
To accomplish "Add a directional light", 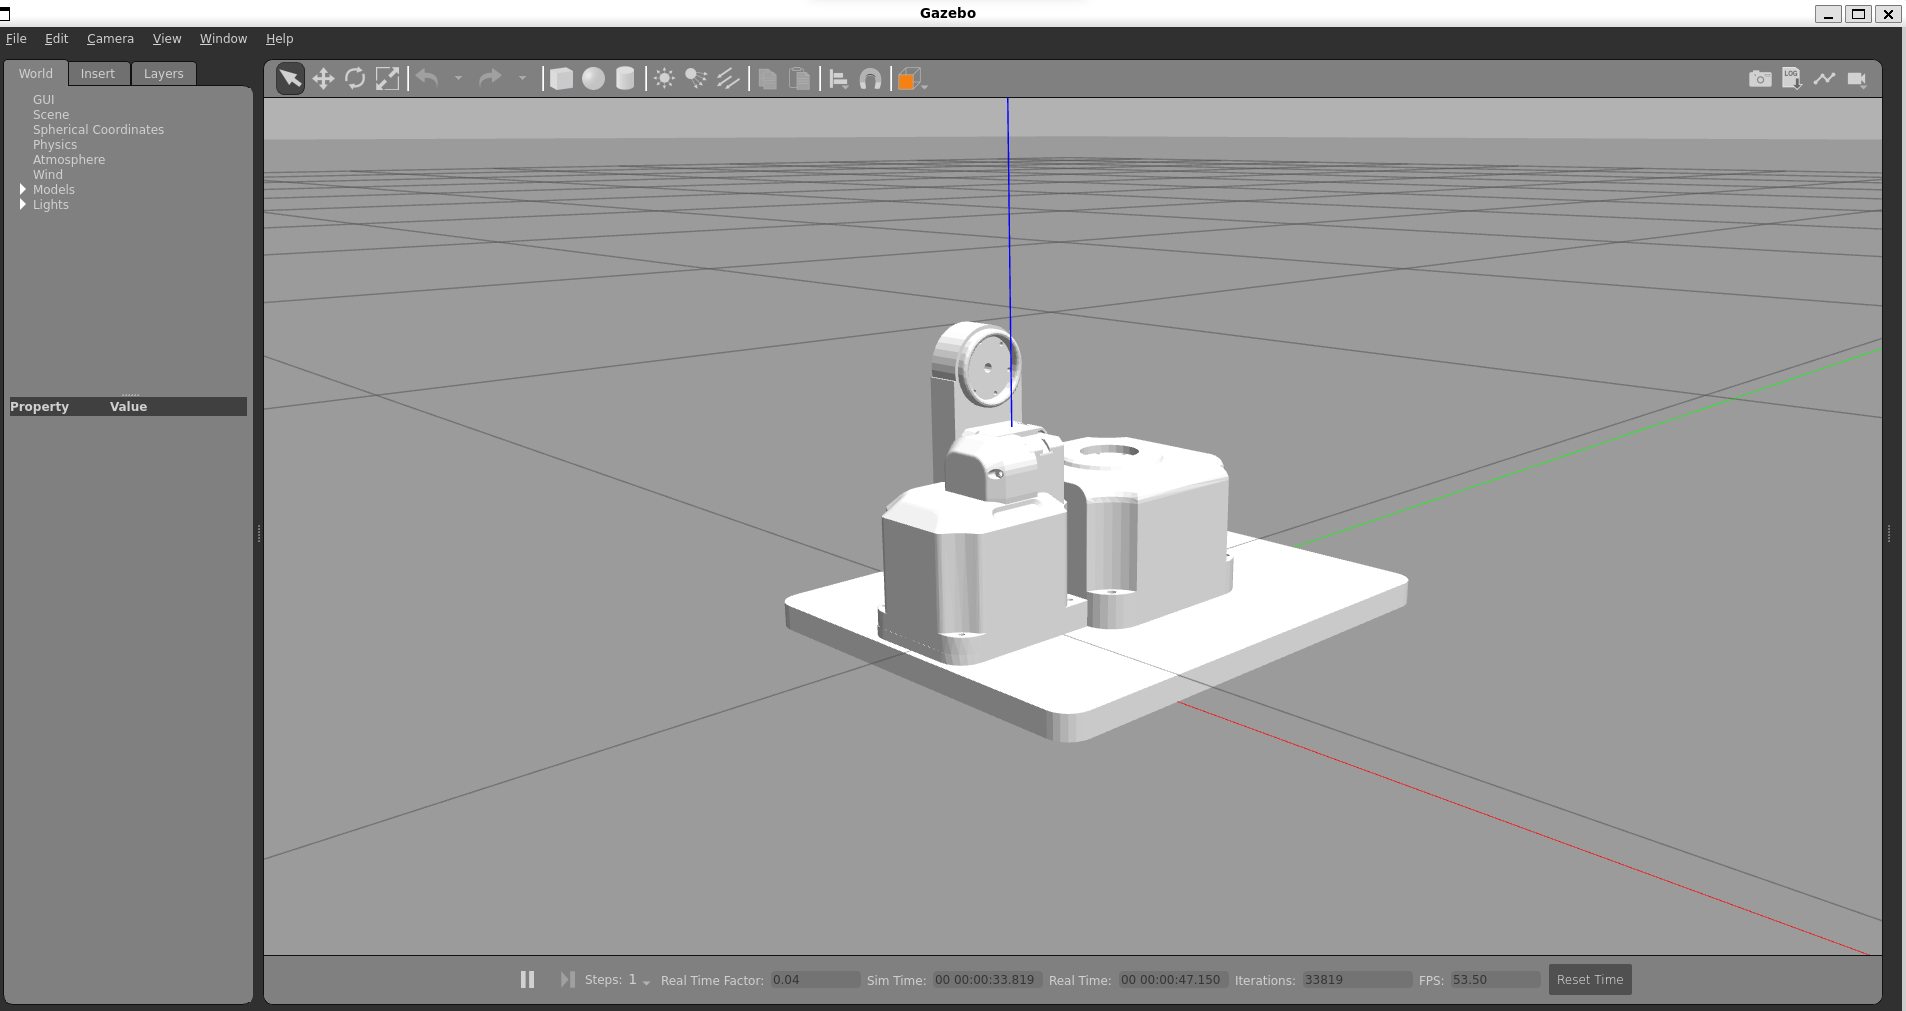I will (x=728, y=79).
